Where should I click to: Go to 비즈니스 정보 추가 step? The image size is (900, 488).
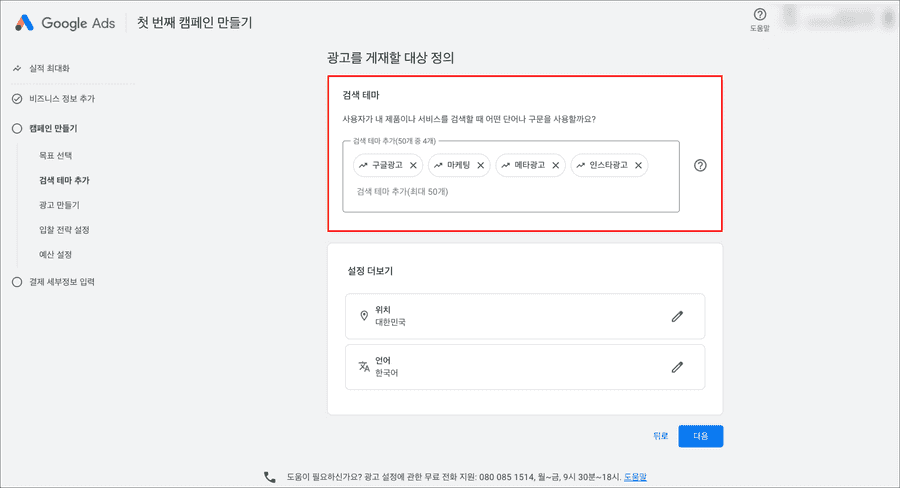(x=62, y=99)
